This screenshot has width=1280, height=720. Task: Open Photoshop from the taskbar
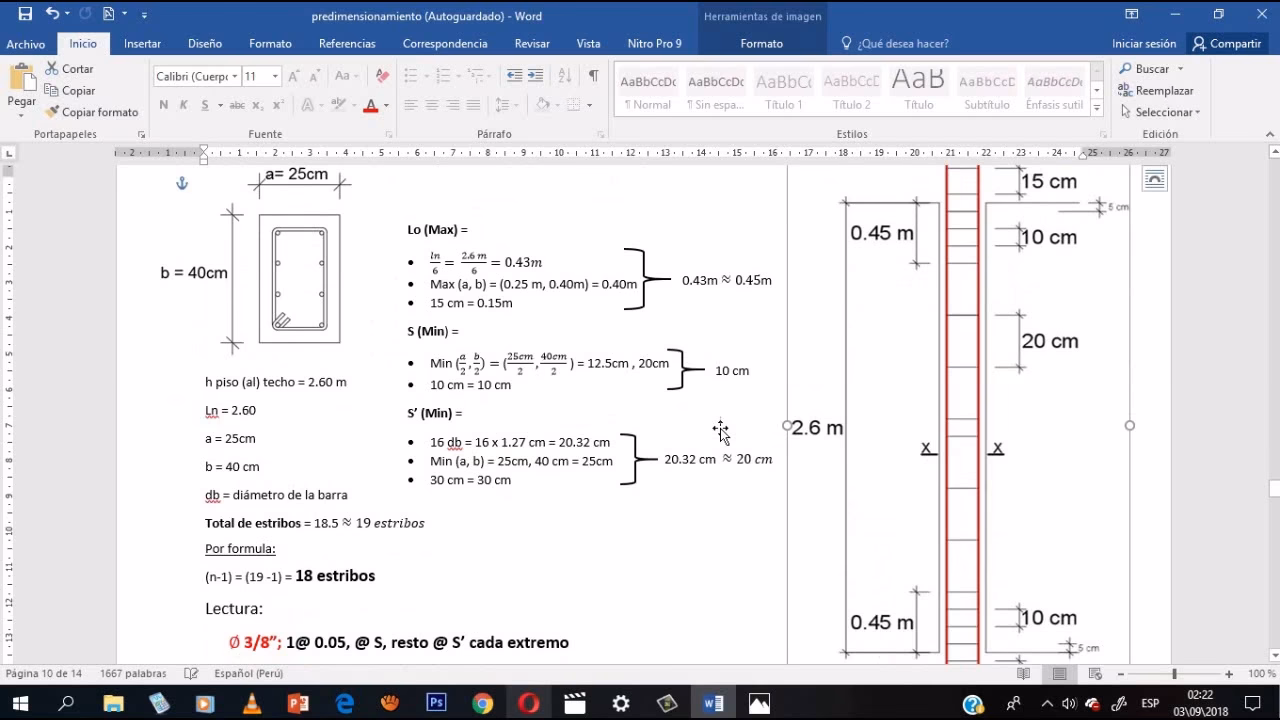436,702
